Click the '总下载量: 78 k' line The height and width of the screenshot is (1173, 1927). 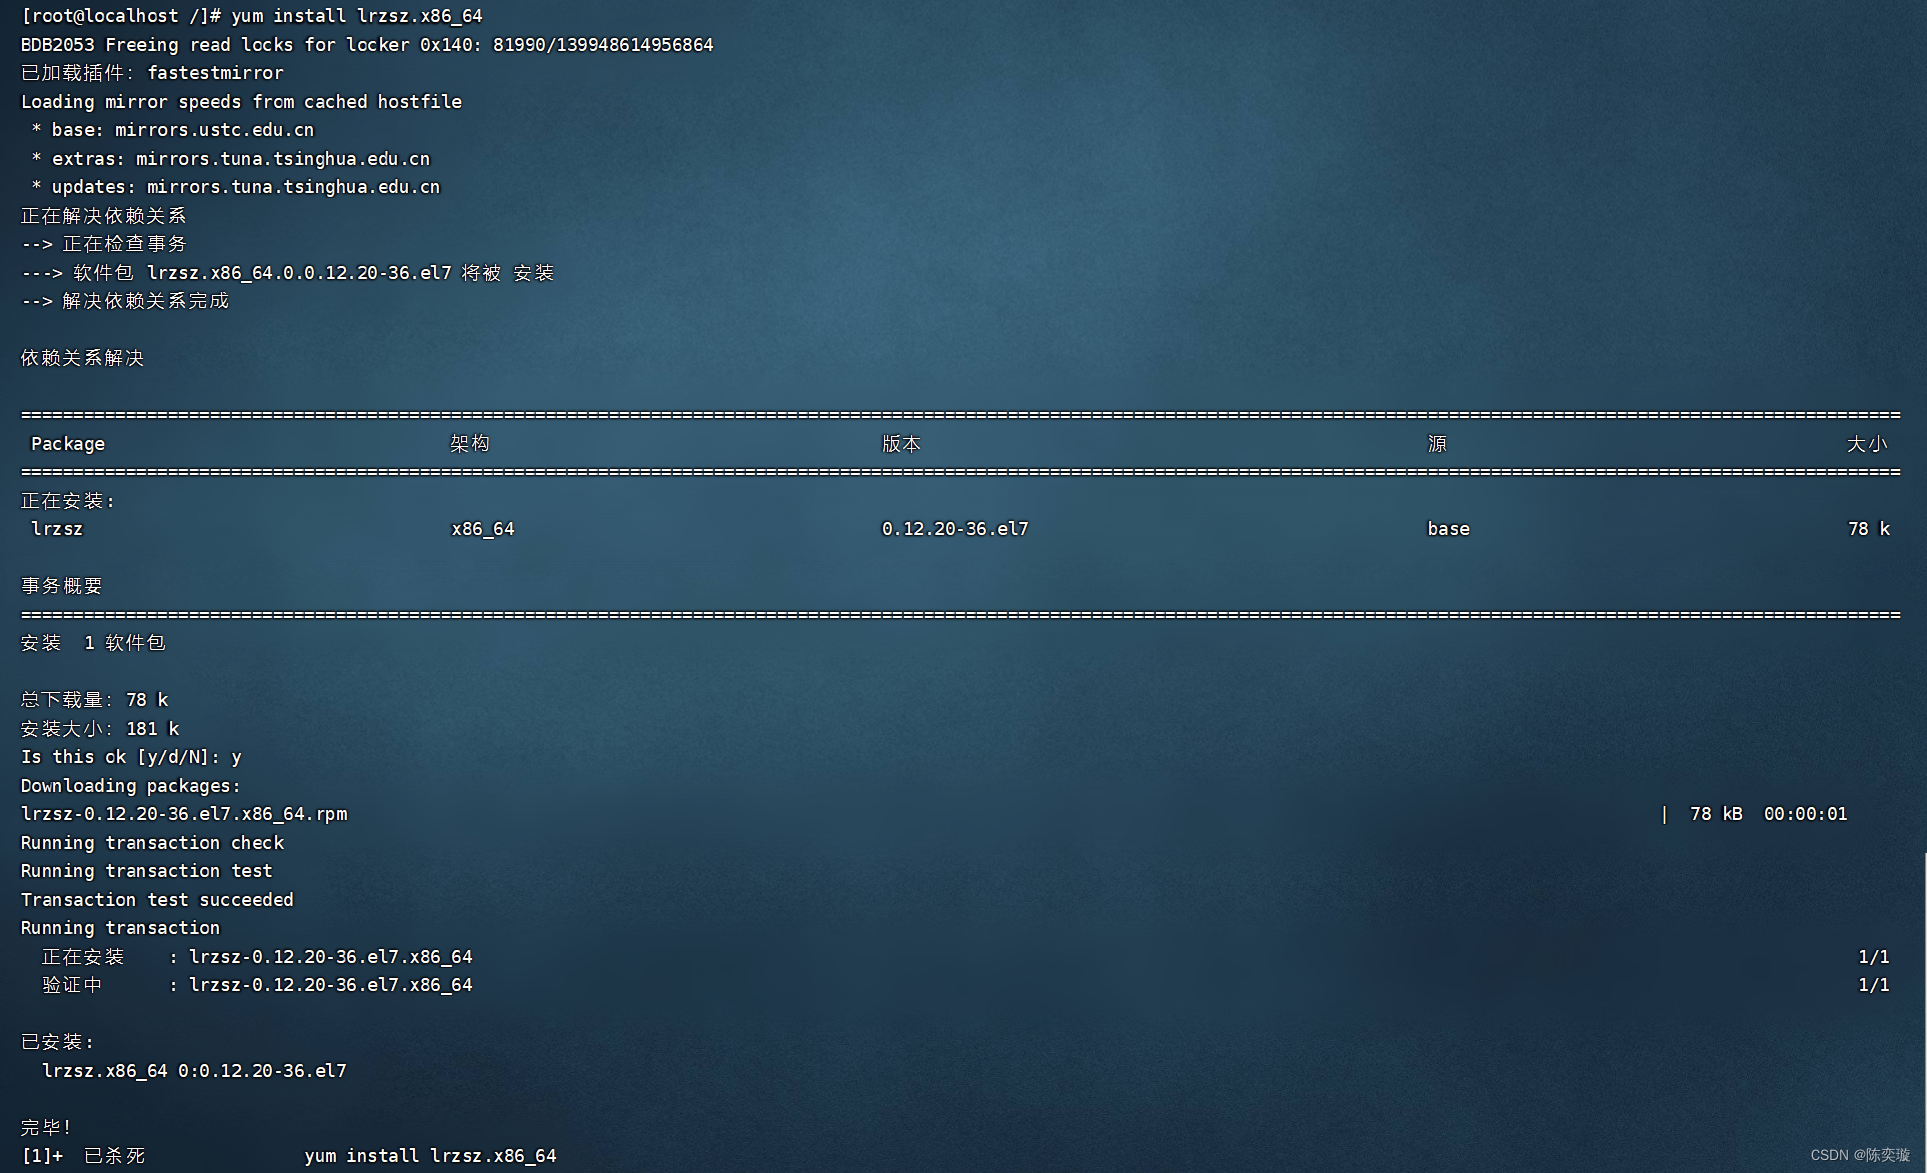(x=94, y=700)
